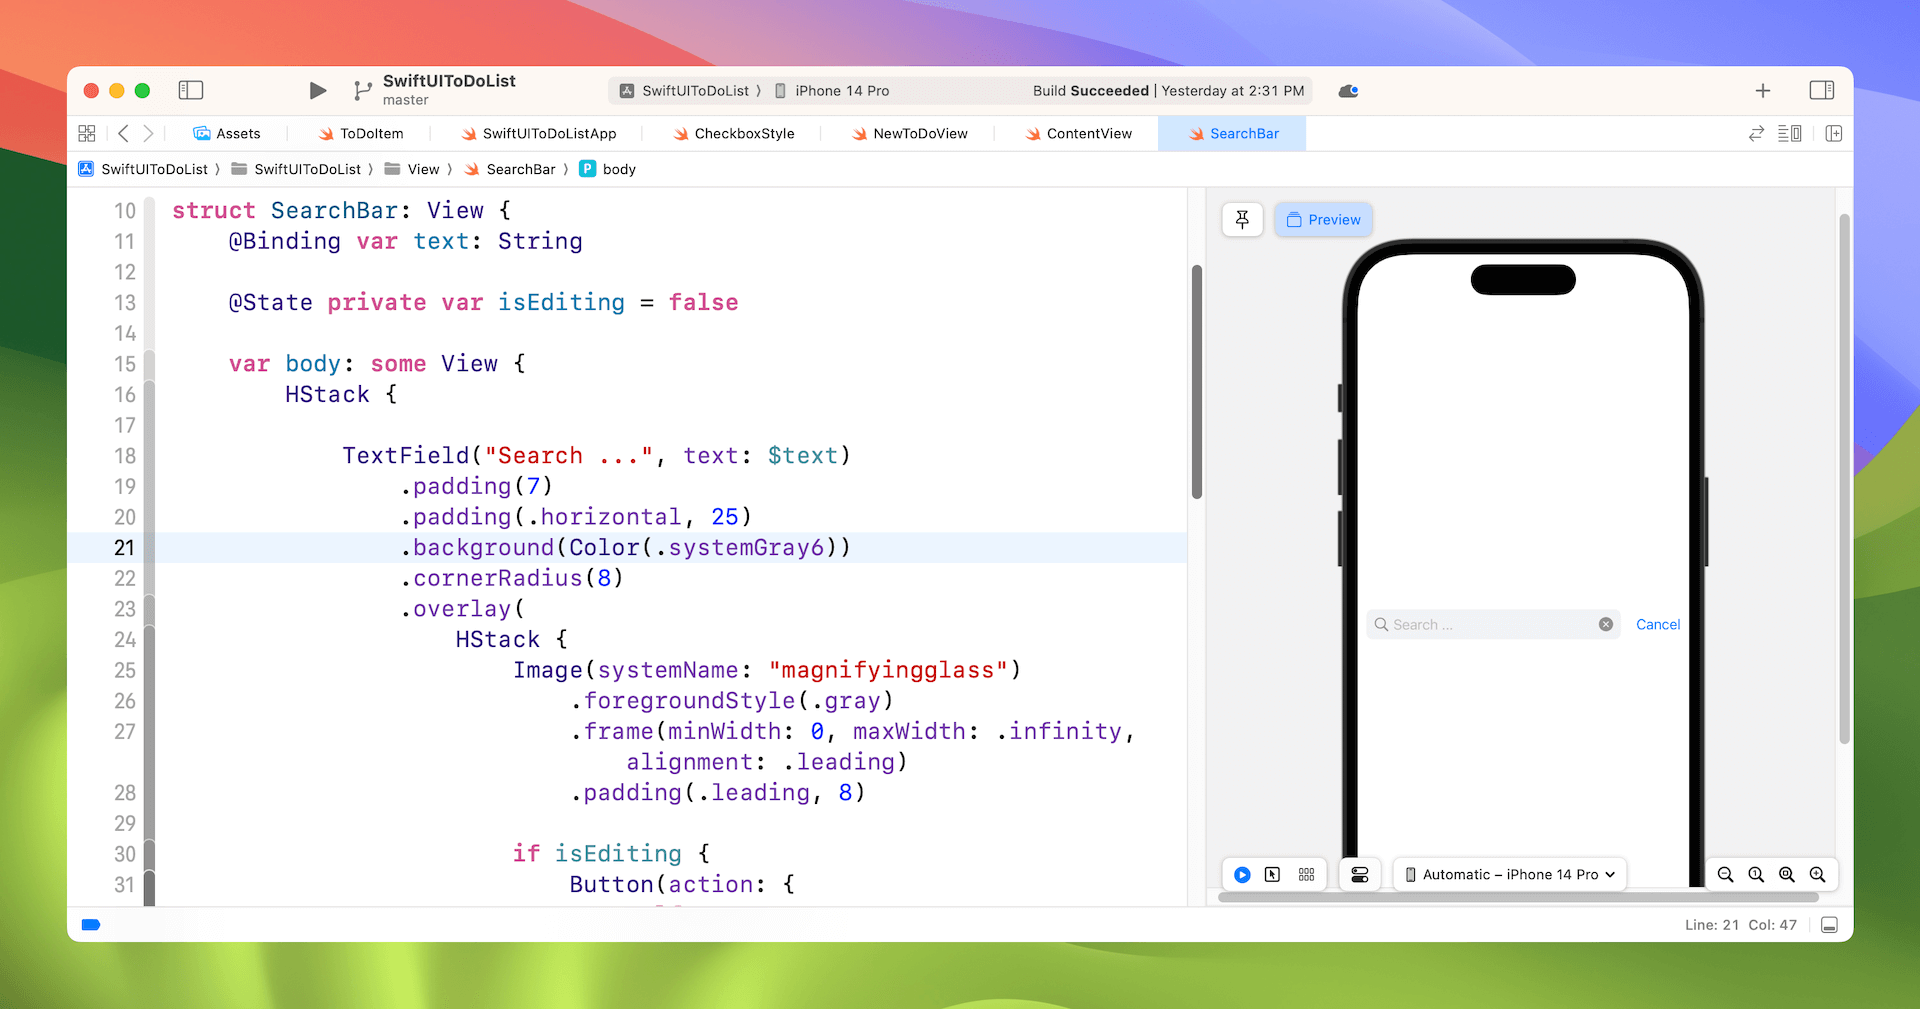Click line number 10 in gutter
The image size is (1920, 1009).
point(124,211)
